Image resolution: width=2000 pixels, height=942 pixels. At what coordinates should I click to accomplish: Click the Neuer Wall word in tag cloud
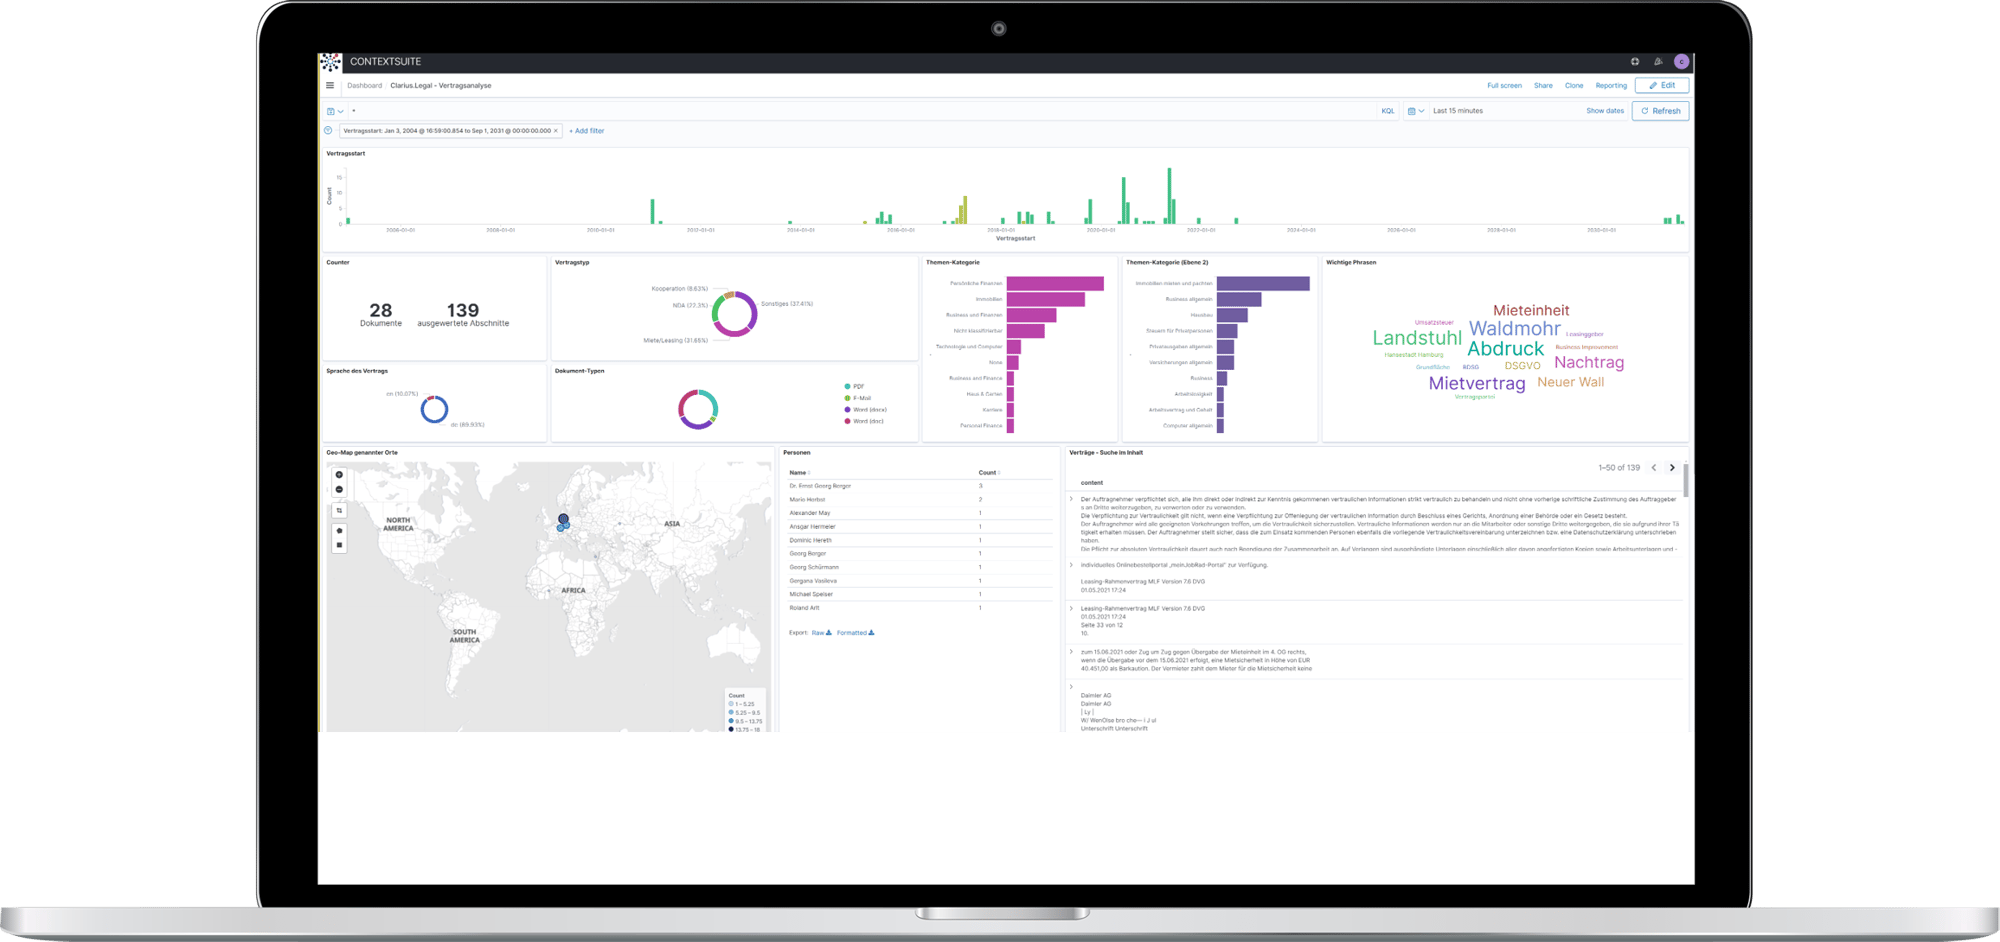click(x=1570, y=383)
